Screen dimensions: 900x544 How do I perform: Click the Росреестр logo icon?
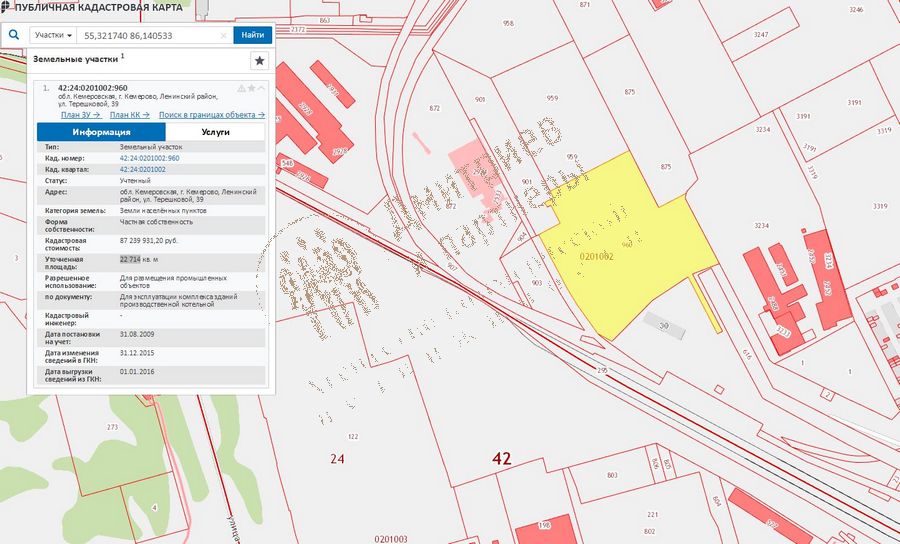click(x=6, y=7)
